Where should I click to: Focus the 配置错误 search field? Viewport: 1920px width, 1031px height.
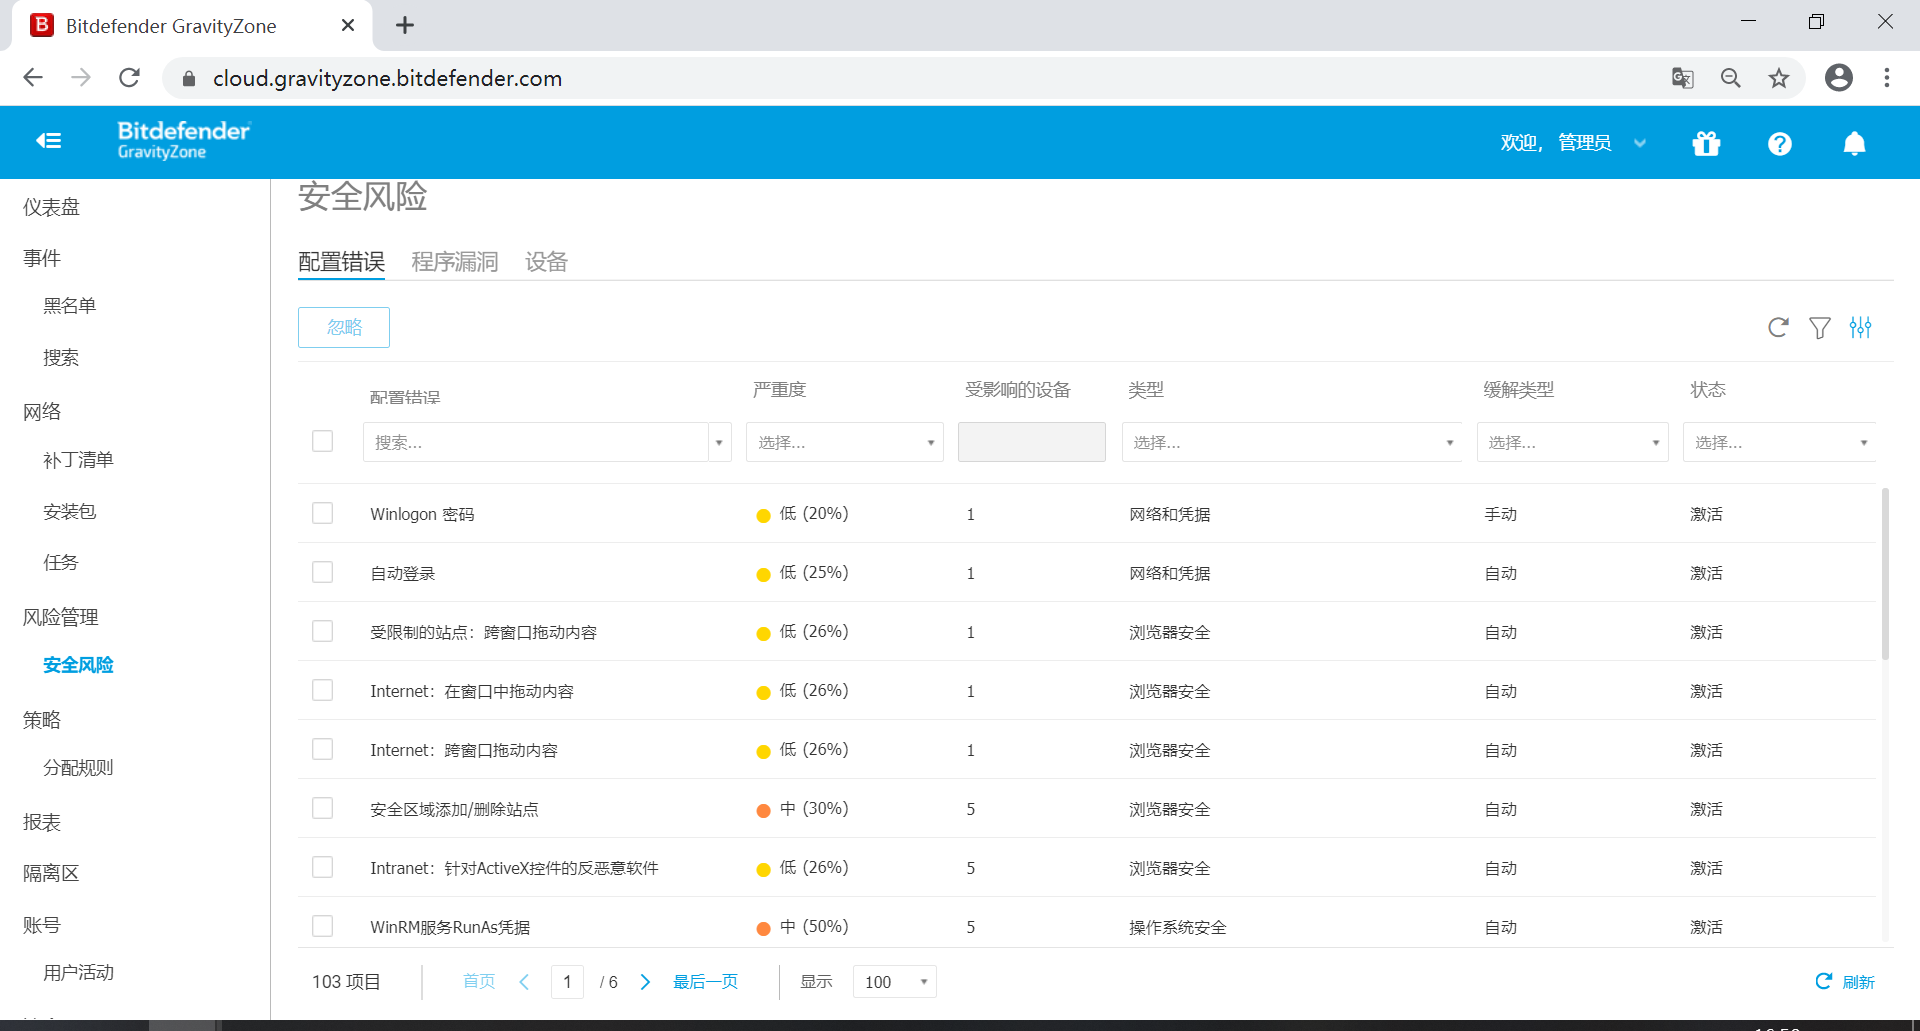(536, 442)
